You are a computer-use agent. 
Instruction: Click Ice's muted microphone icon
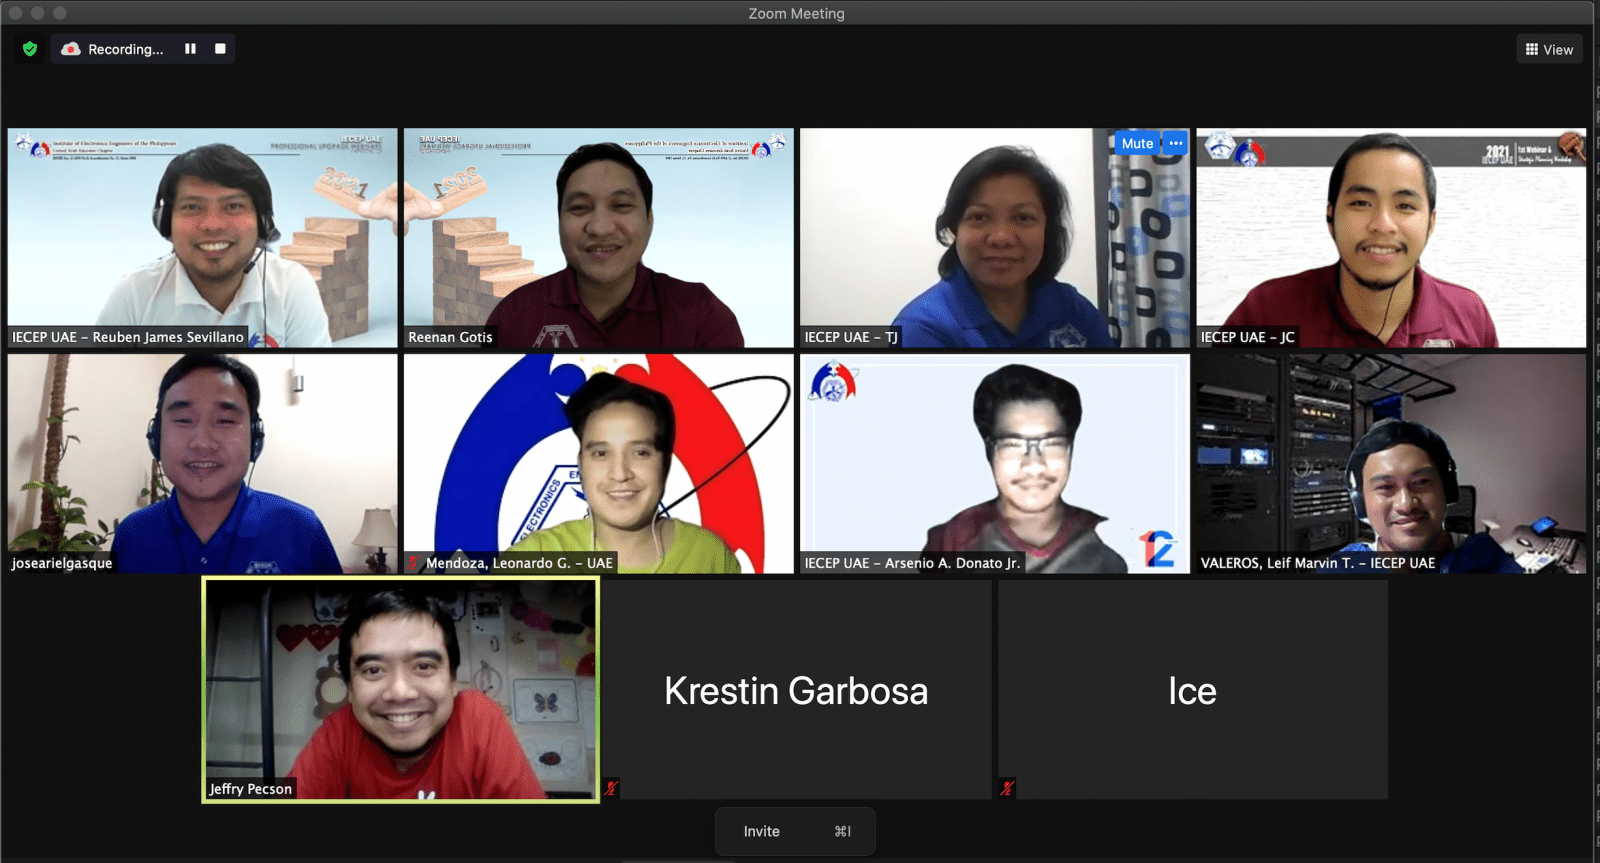pyautogui.click(x=1007, y=788)
